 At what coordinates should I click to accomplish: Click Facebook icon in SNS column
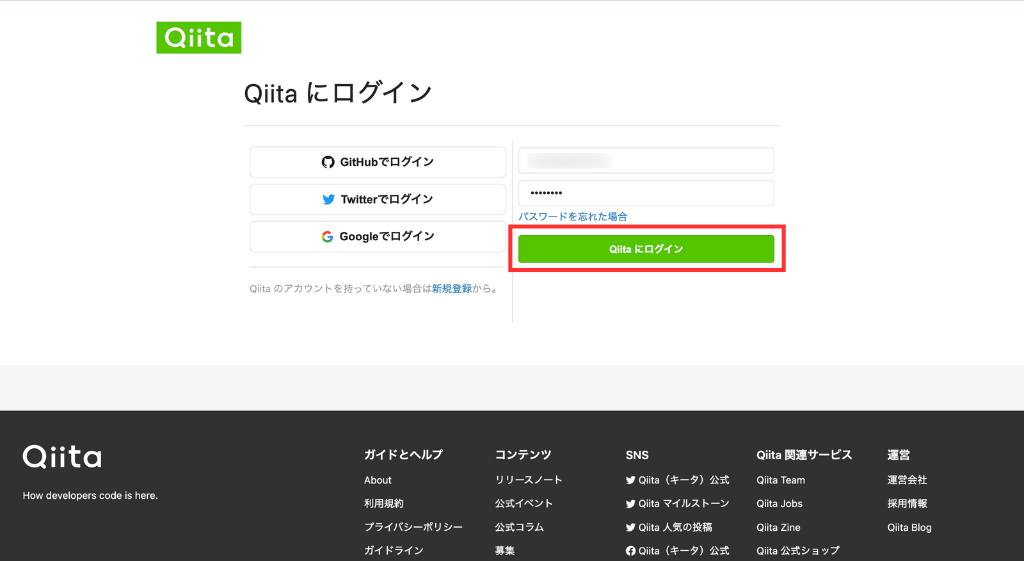pos(630,551)
